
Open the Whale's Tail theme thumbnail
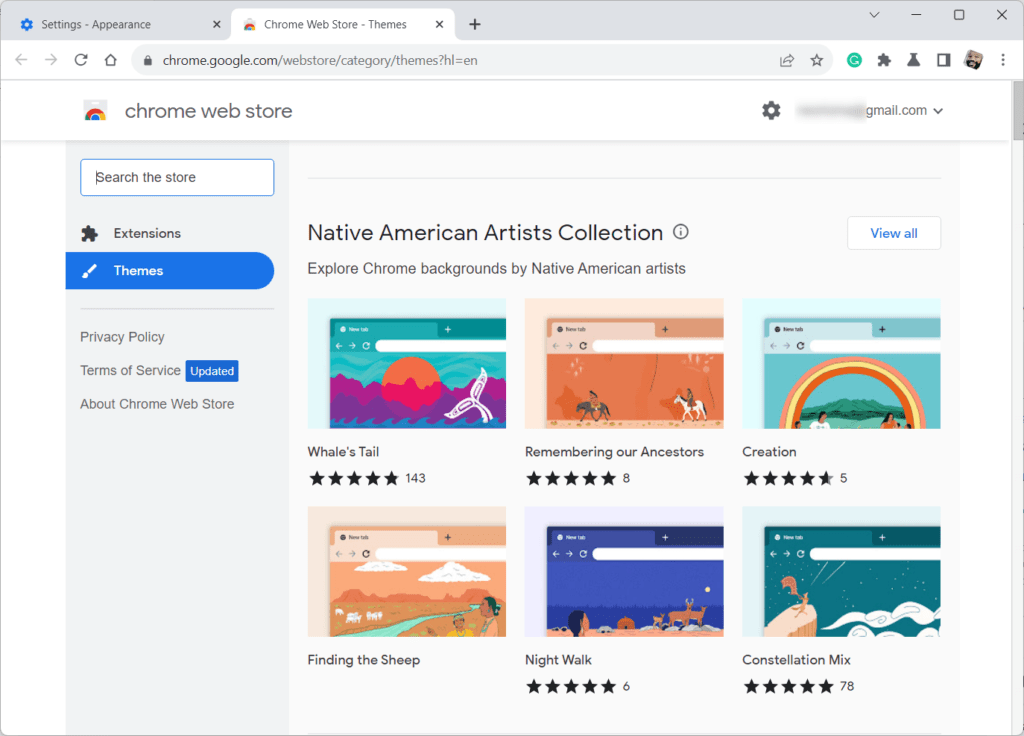pyautogui.click(x=406, y=363)
